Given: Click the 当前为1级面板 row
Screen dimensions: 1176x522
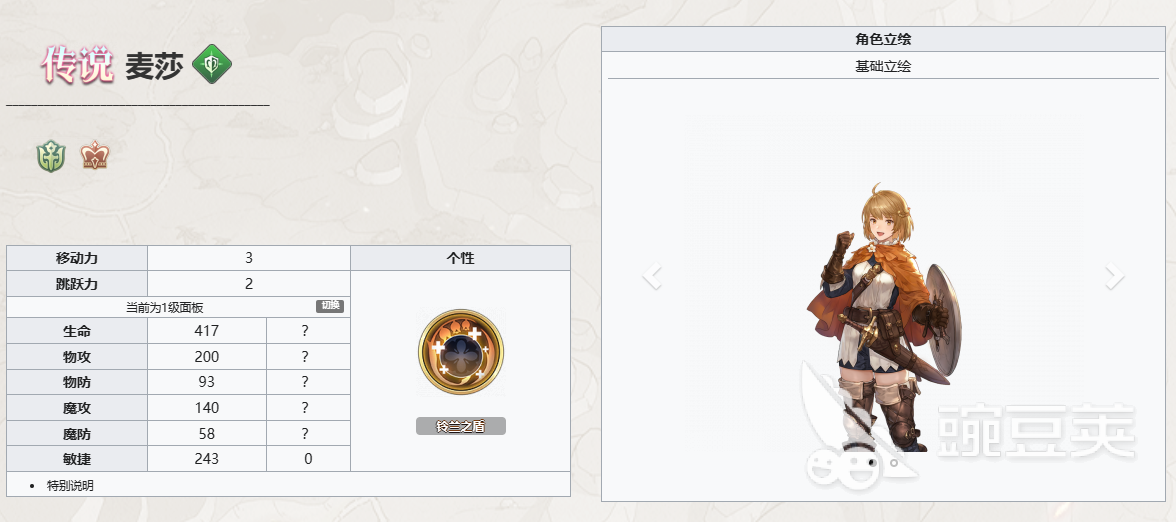Looking at the screenshot, I should (178, 307).
